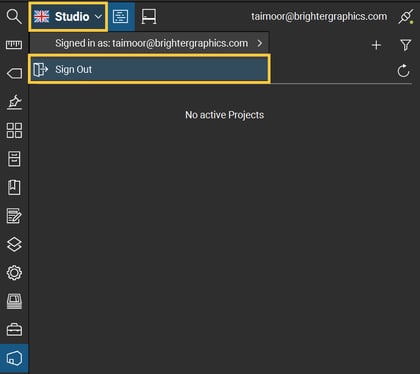Open the stamp markup tool in sidebar

click(x=14, y=102)
